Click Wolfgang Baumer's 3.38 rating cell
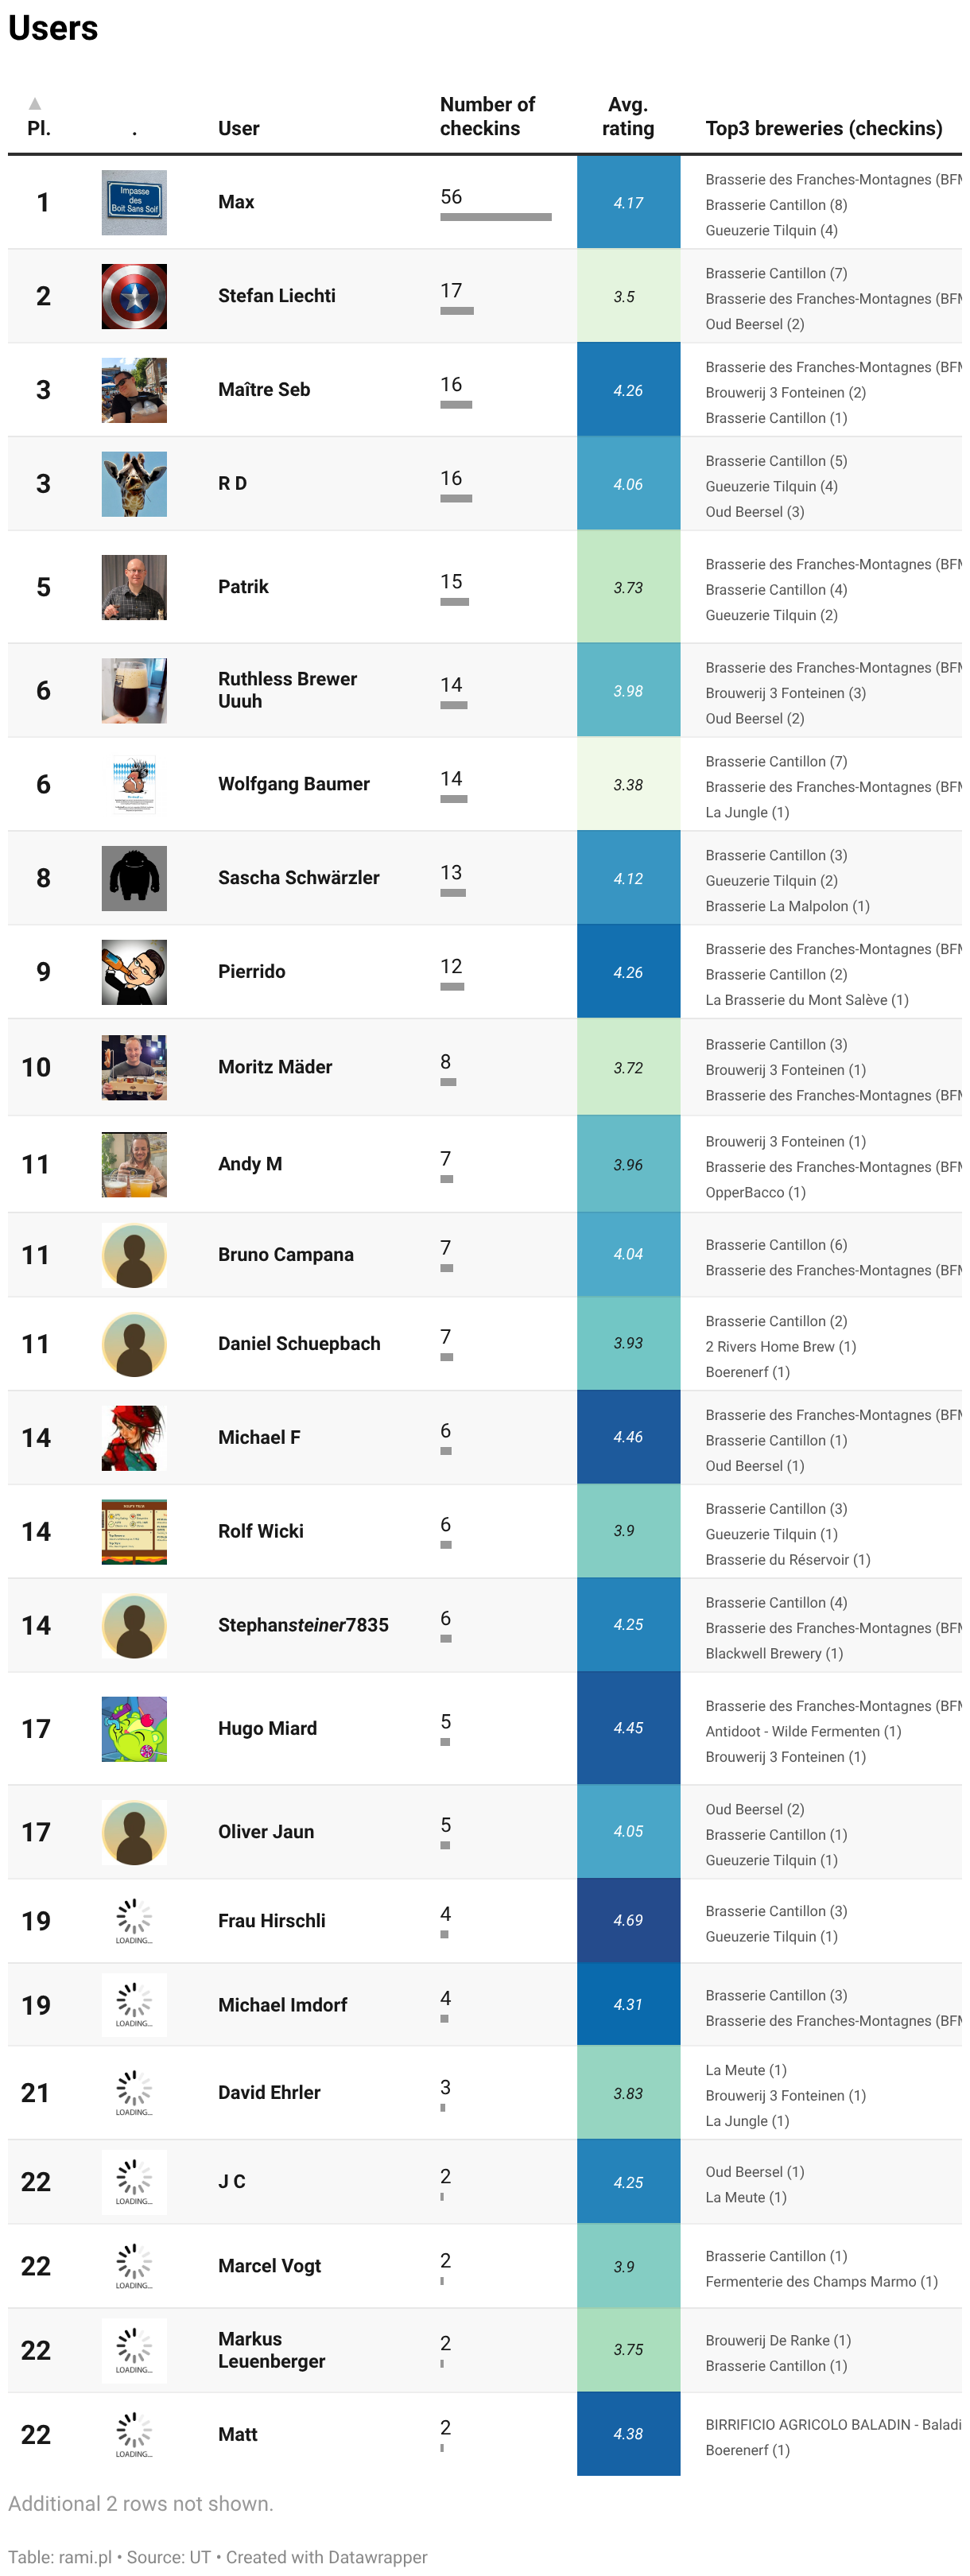 pos(629,785)
